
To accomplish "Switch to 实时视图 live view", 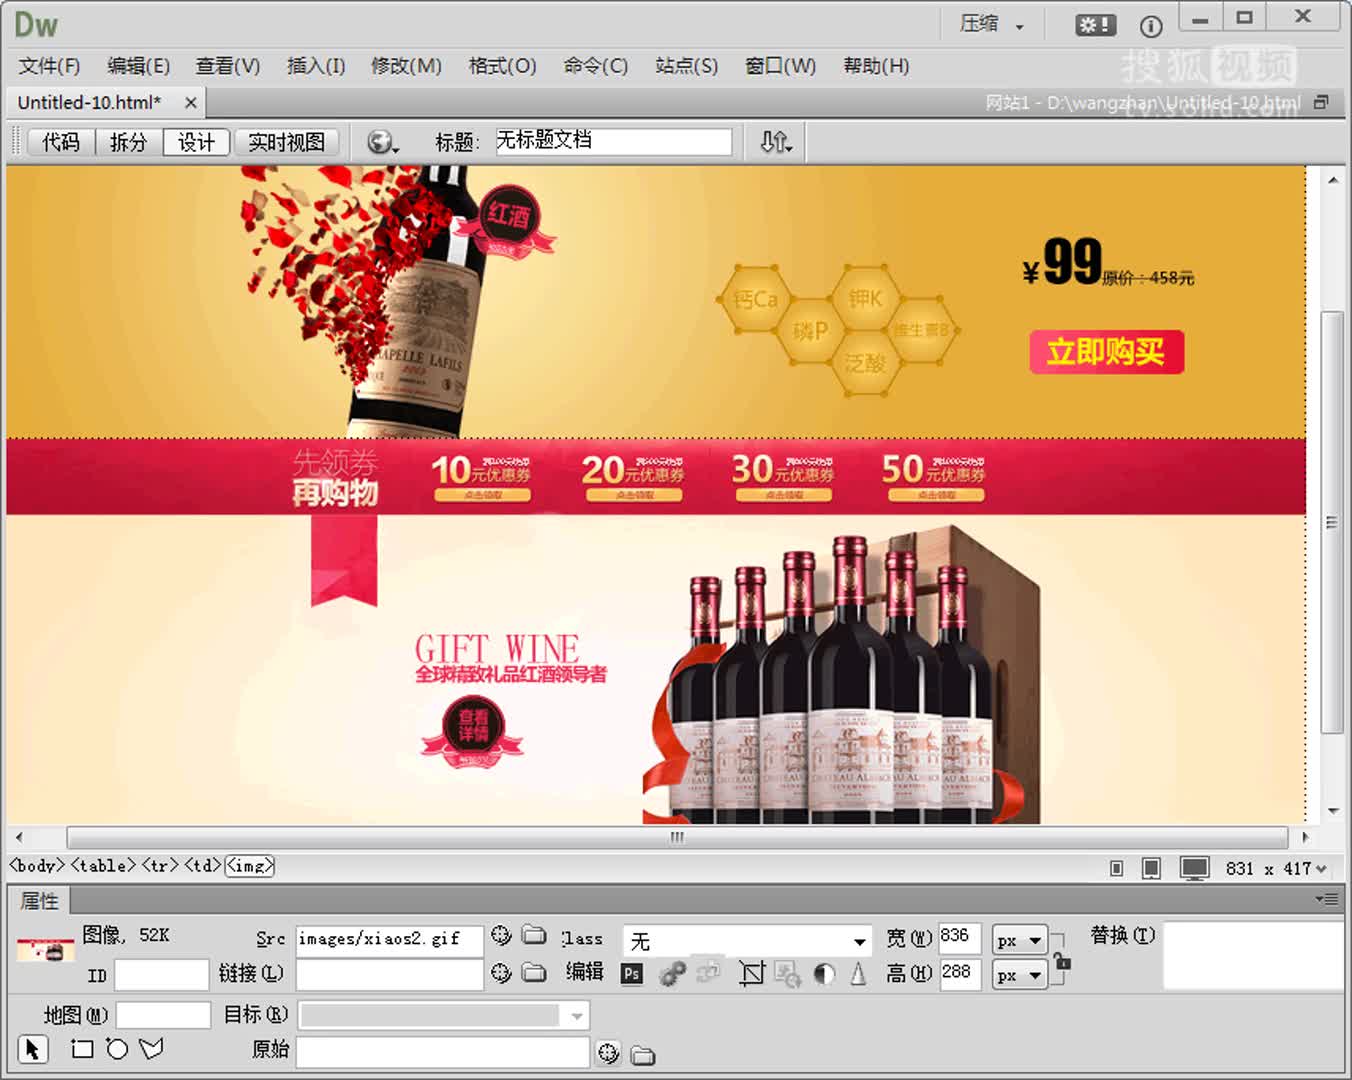I will tap(286, 142).
